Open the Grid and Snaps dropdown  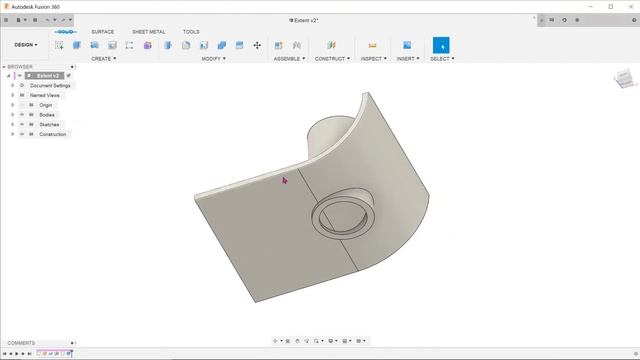tap(346, 341)
